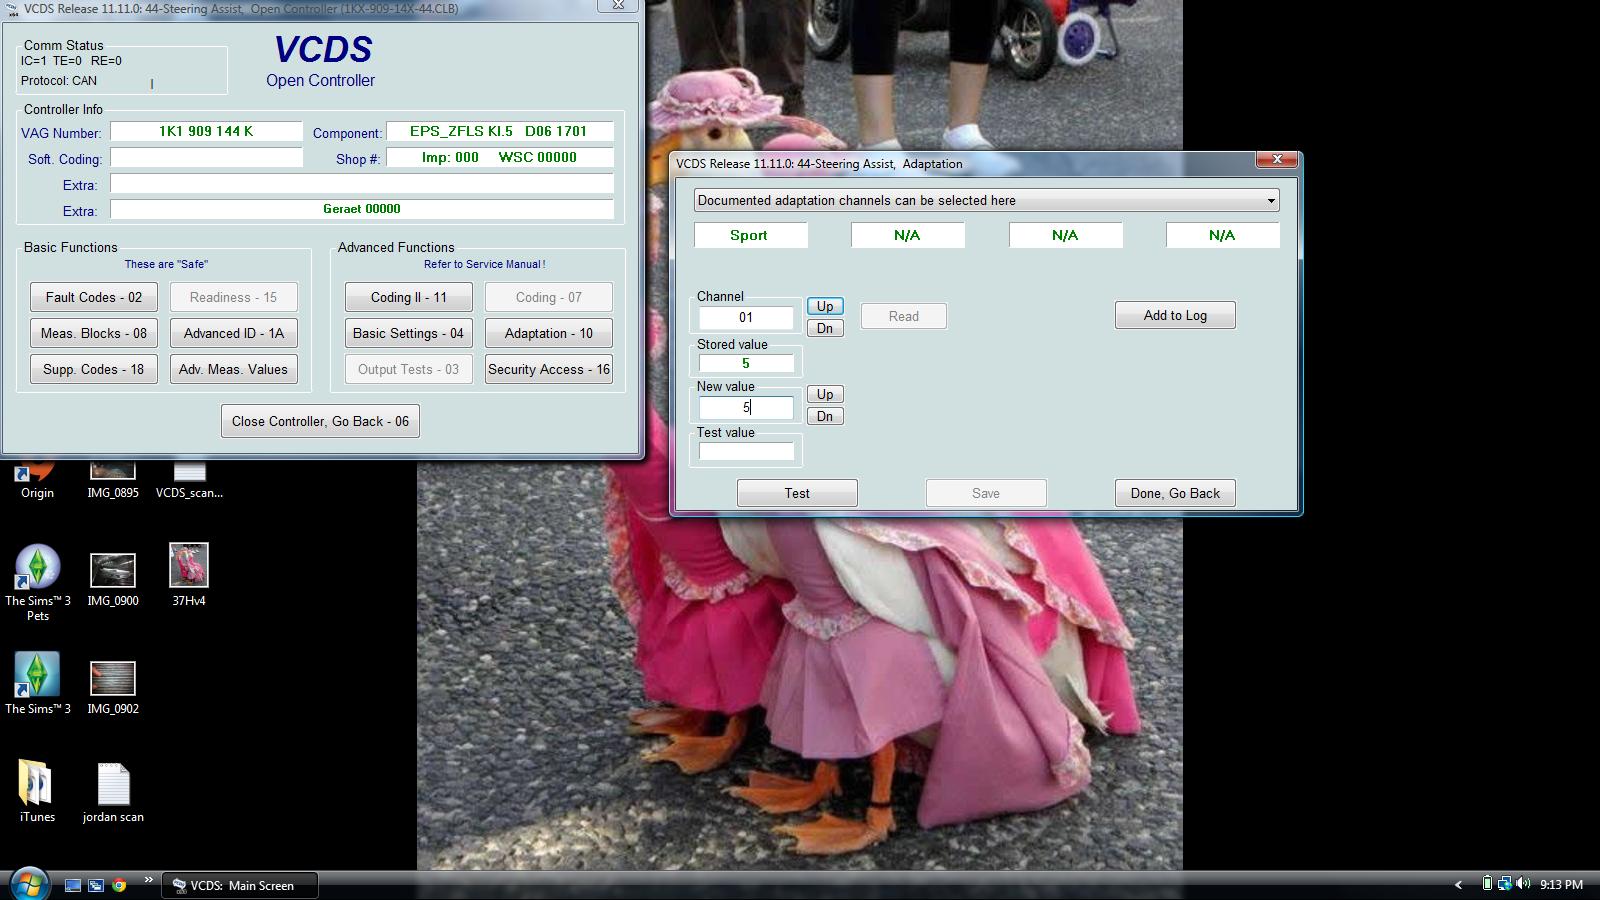Expand quick launch overflow chevron
The height and width of the screenshot is (900, 1600).
click(x=148, y=881)
